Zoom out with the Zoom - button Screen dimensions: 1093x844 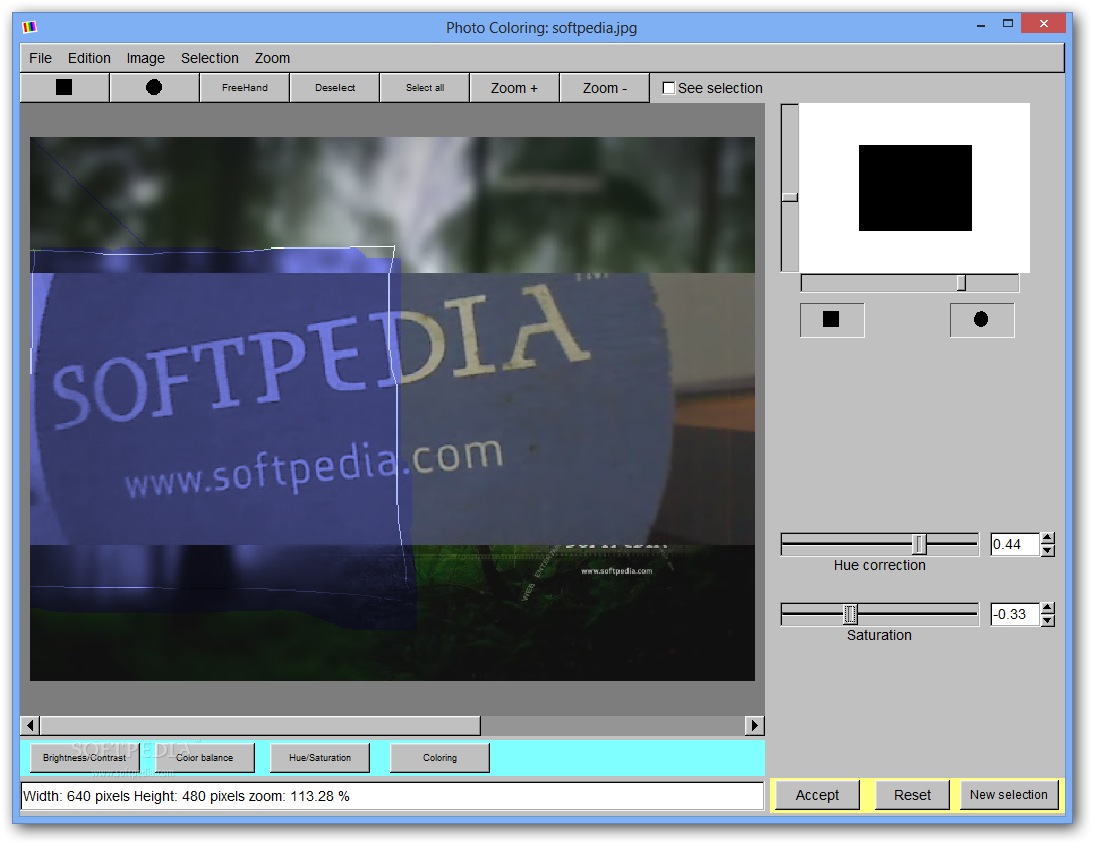[604, 87]
